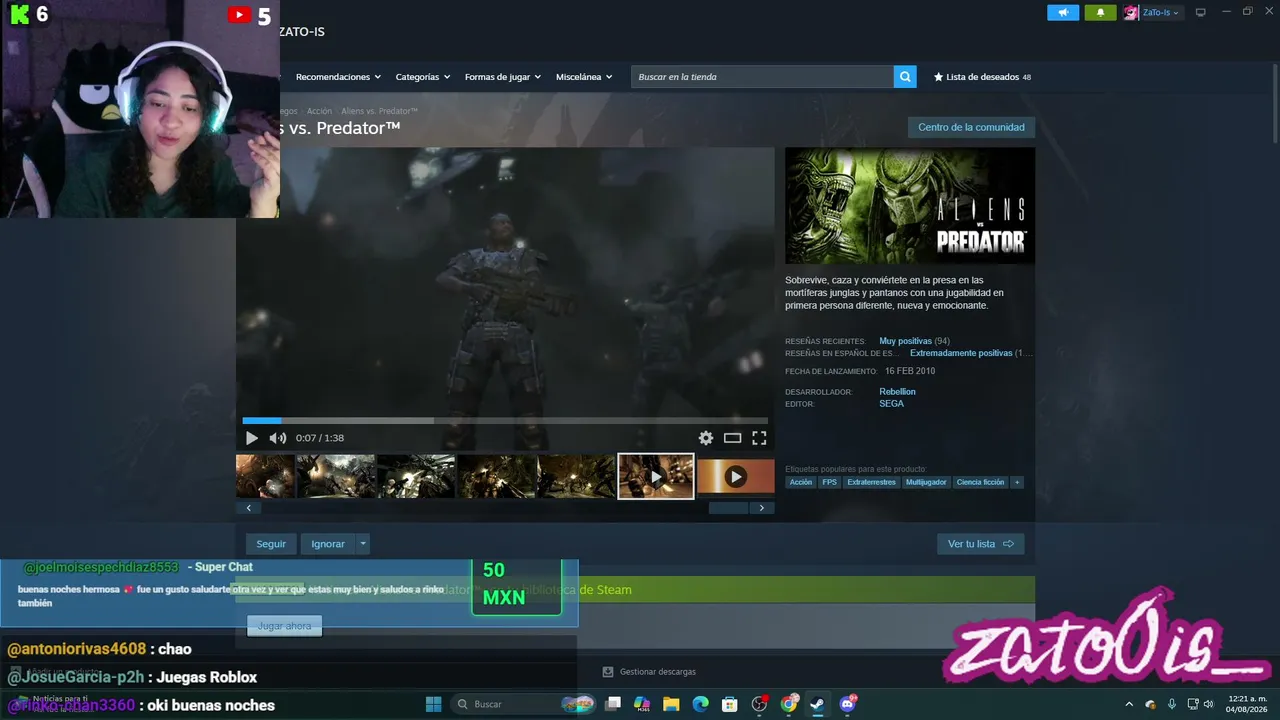1280x720 pixels.
Task: Open publisher SEGA link
Action: click(x=891, y=404)
